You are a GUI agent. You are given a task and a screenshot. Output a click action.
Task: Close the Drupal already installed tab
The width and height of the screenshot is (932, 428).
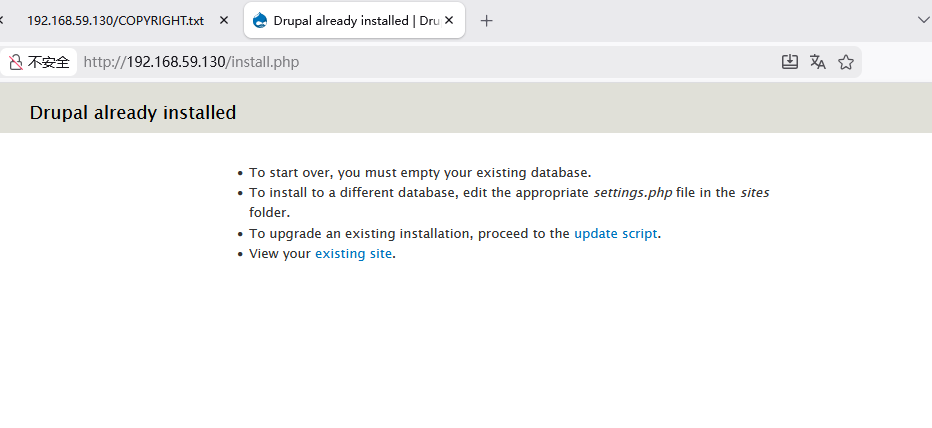[x=449, y=20]
